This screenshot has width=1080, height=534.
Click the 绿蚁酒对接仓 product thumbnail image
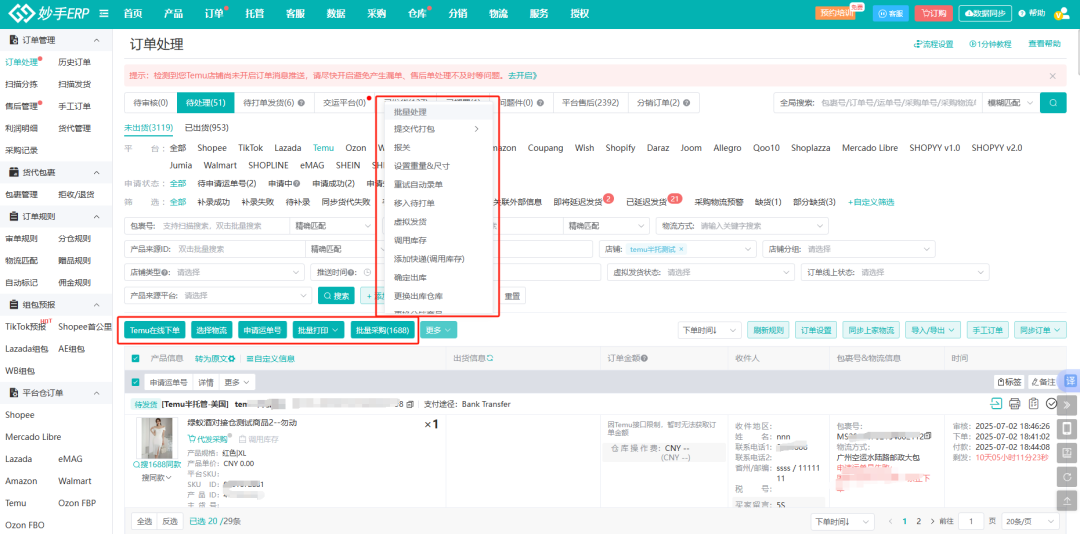[x=156, y=437]
